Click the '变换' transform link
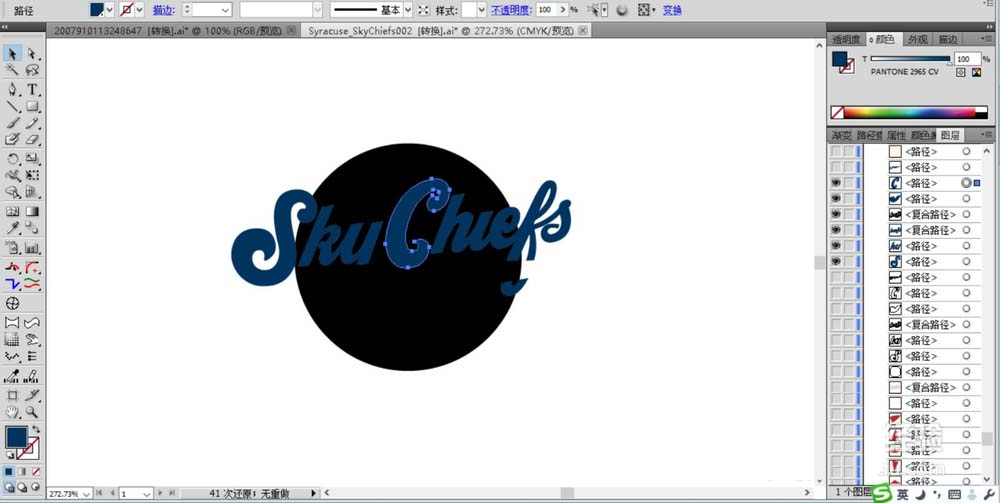Viewport: 1000px width, 503px height. pyautogui.click(x=672, y=10)
